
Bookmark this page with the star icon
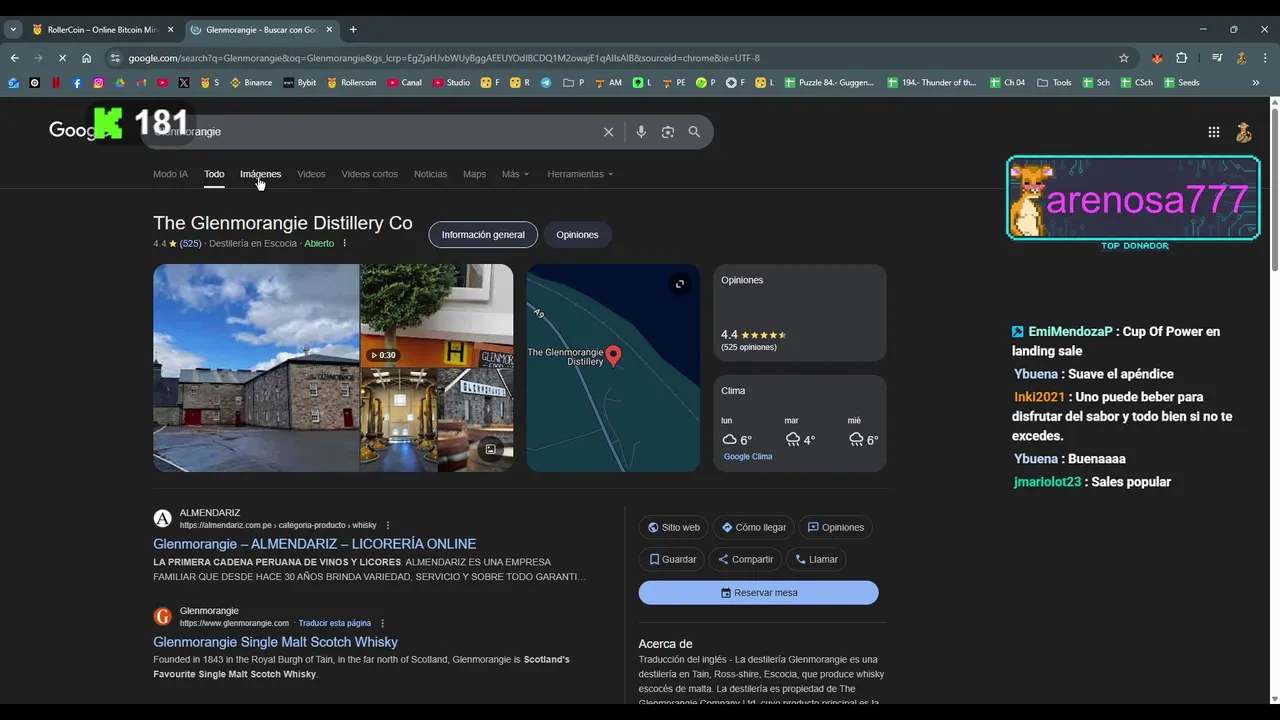point(1124,58)
